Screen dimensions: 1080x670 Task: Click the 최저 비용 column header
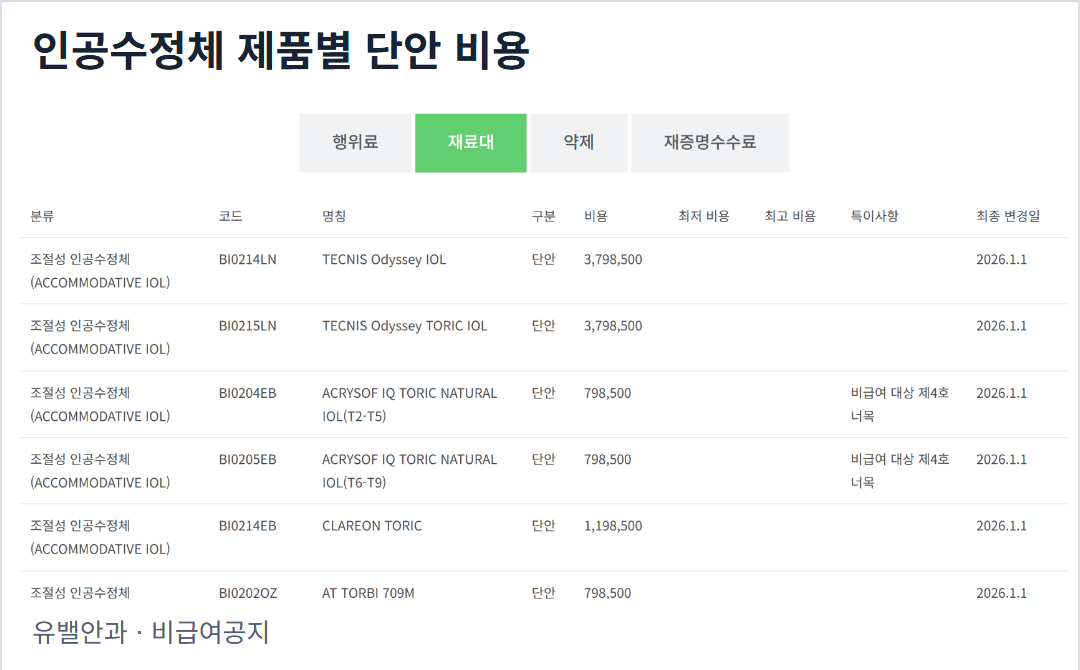703,216
